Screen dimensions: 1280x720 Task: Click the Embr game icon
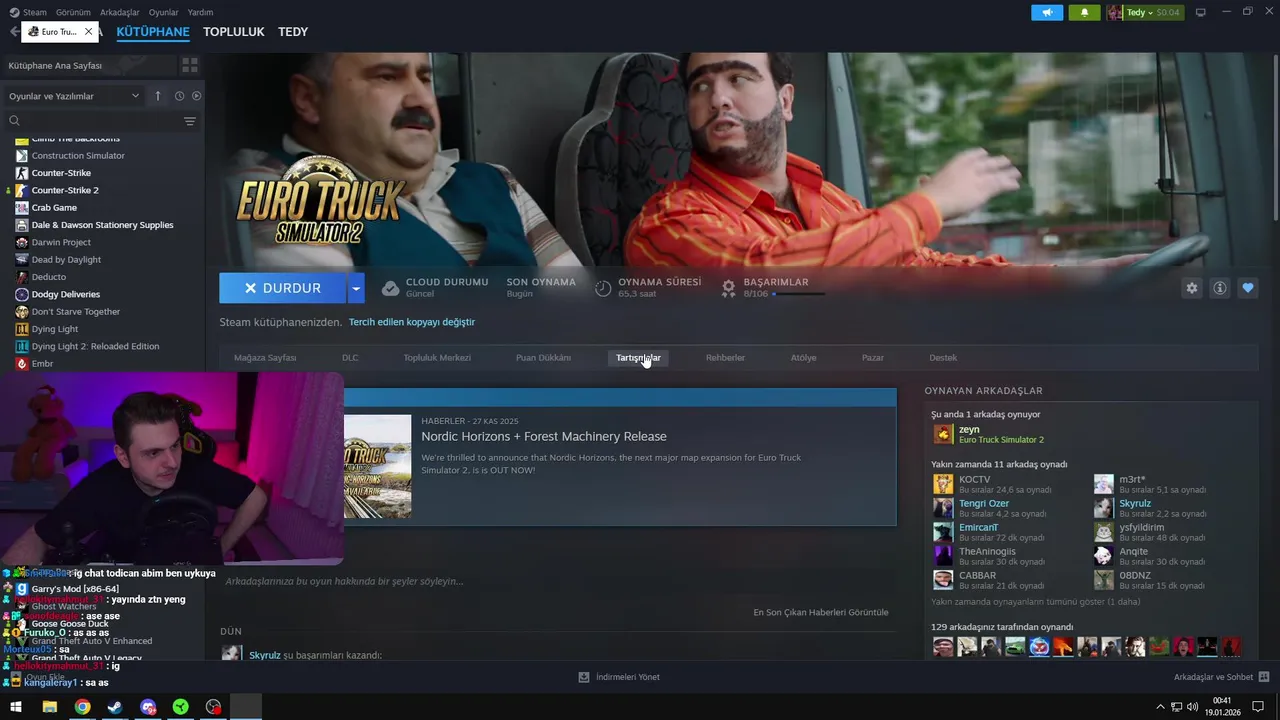coord(22,364)
